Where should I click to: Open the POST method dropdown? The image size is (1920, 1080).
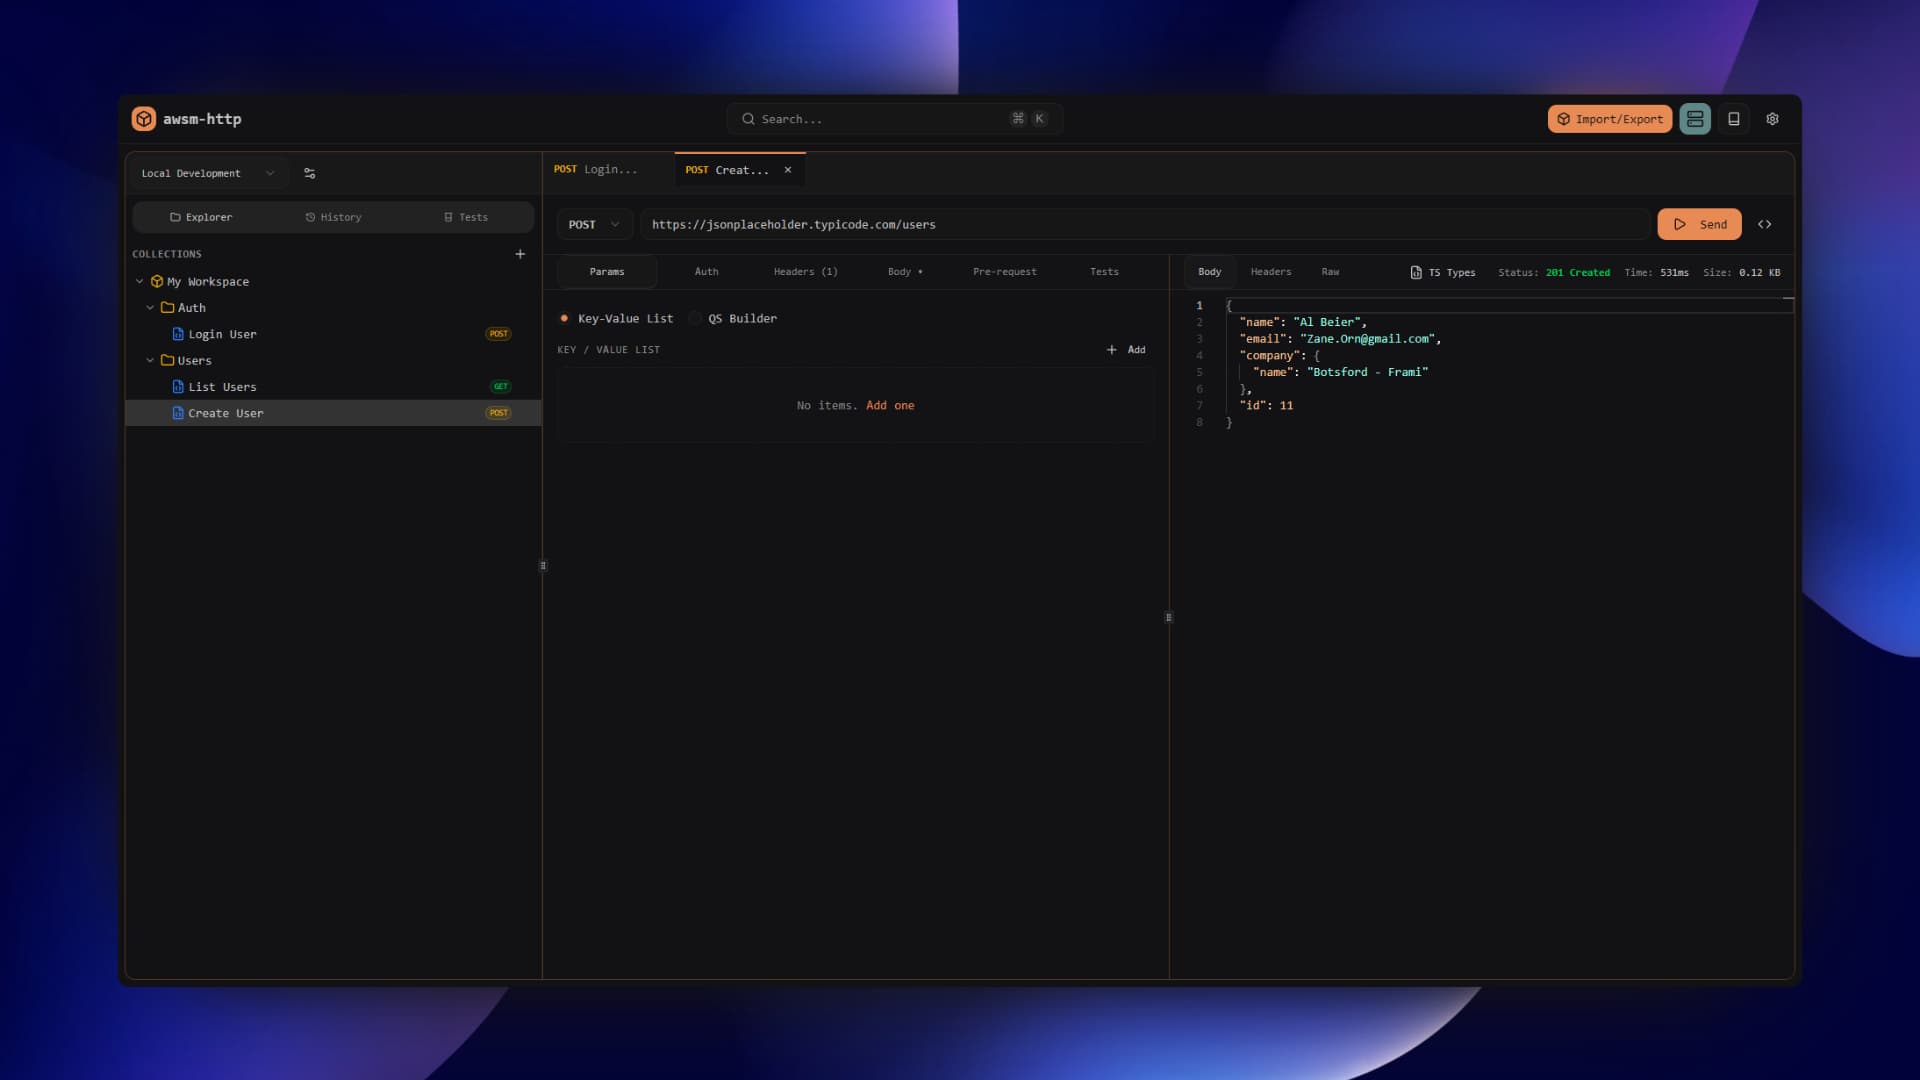point(594,224)
